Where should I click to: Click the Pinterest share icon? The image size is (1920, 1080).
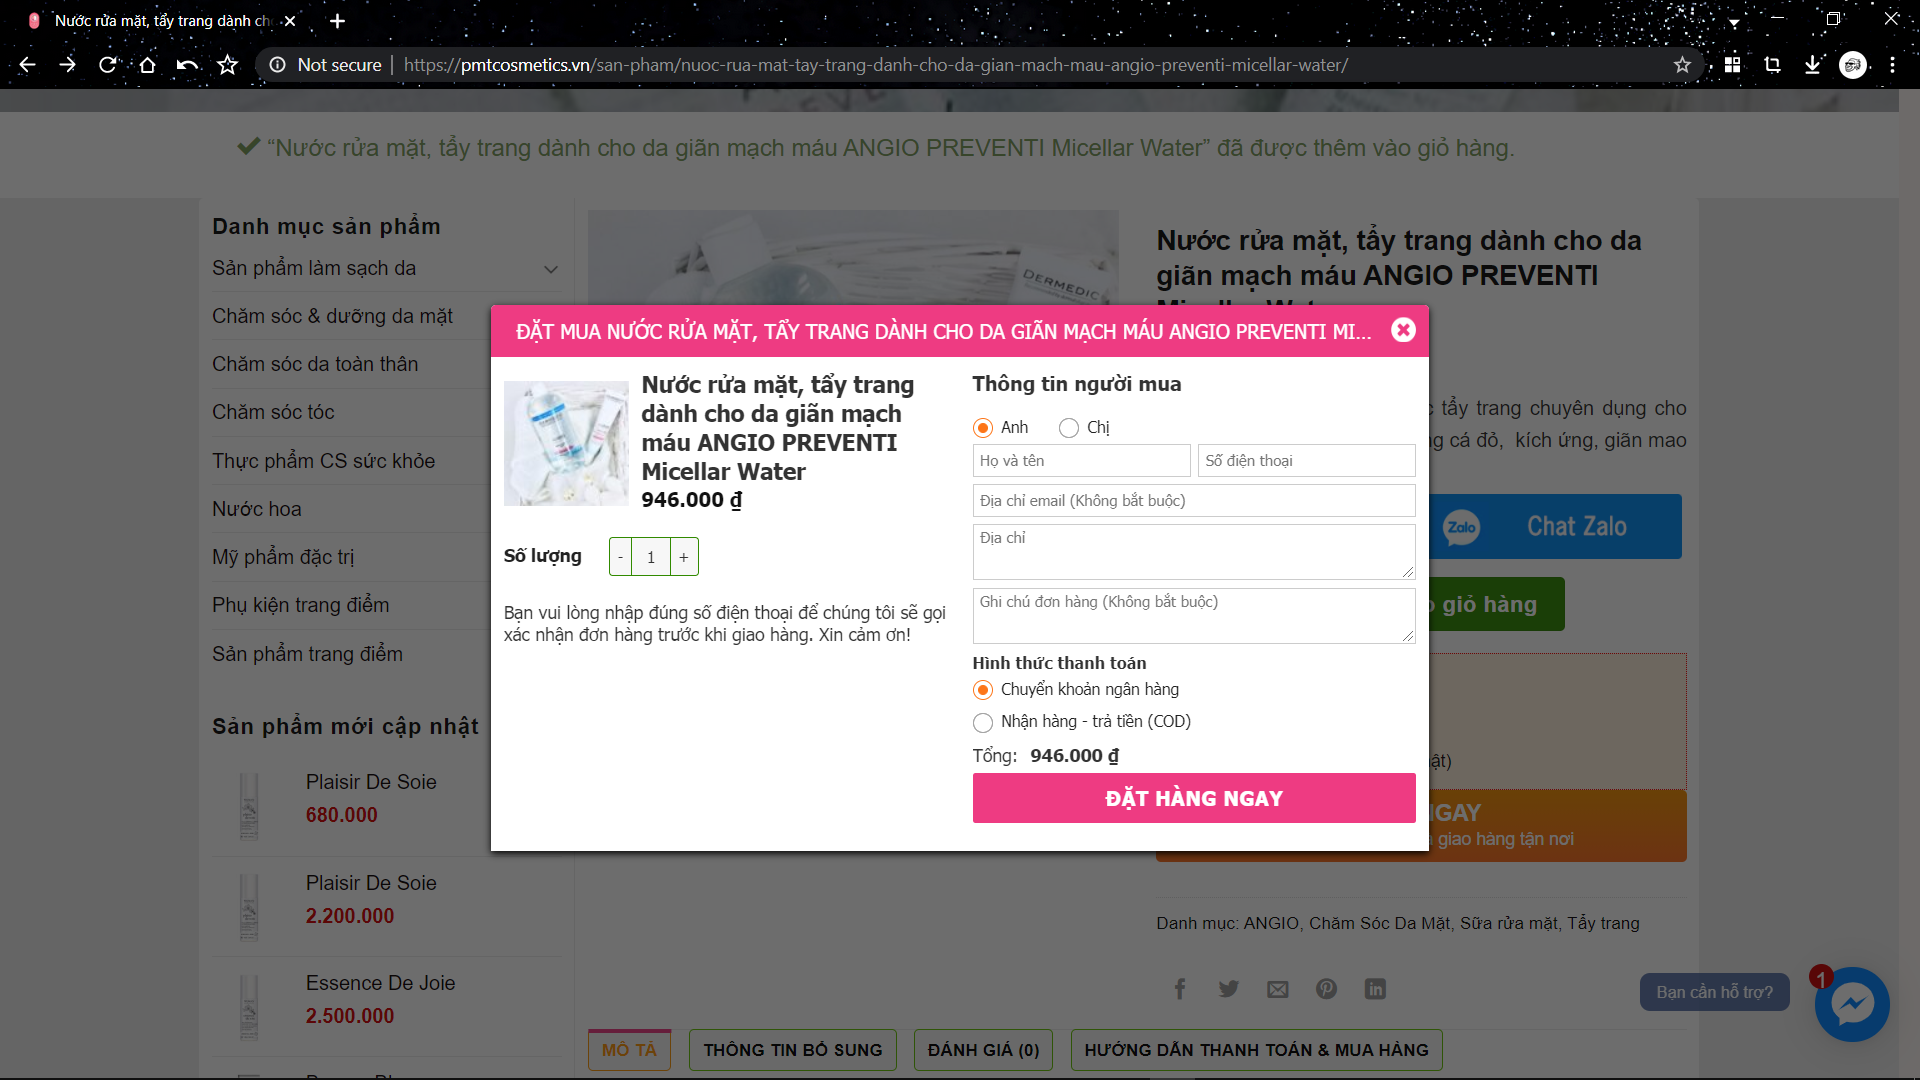pos(1326,989)
